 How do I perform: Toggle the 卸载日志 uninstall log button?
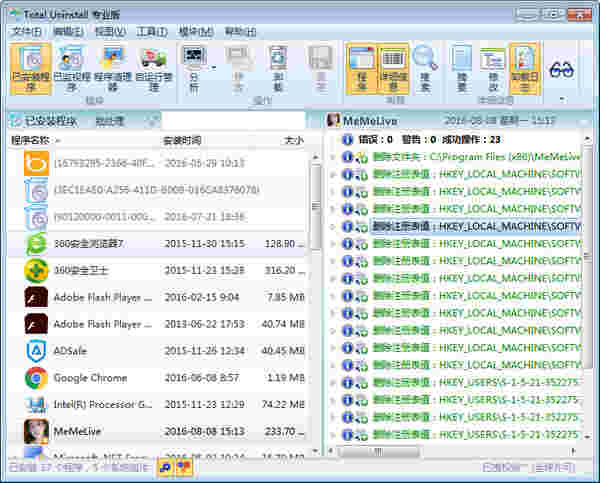click(524, 66)
